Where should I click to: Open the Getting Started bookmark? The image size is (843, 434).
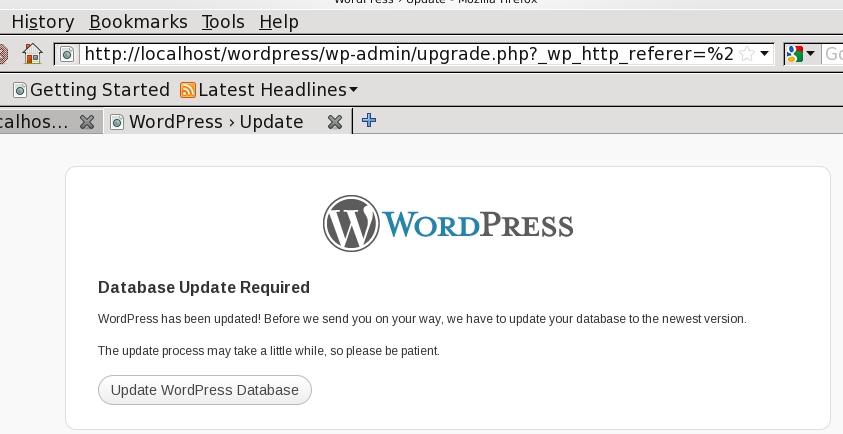point(91,90)
